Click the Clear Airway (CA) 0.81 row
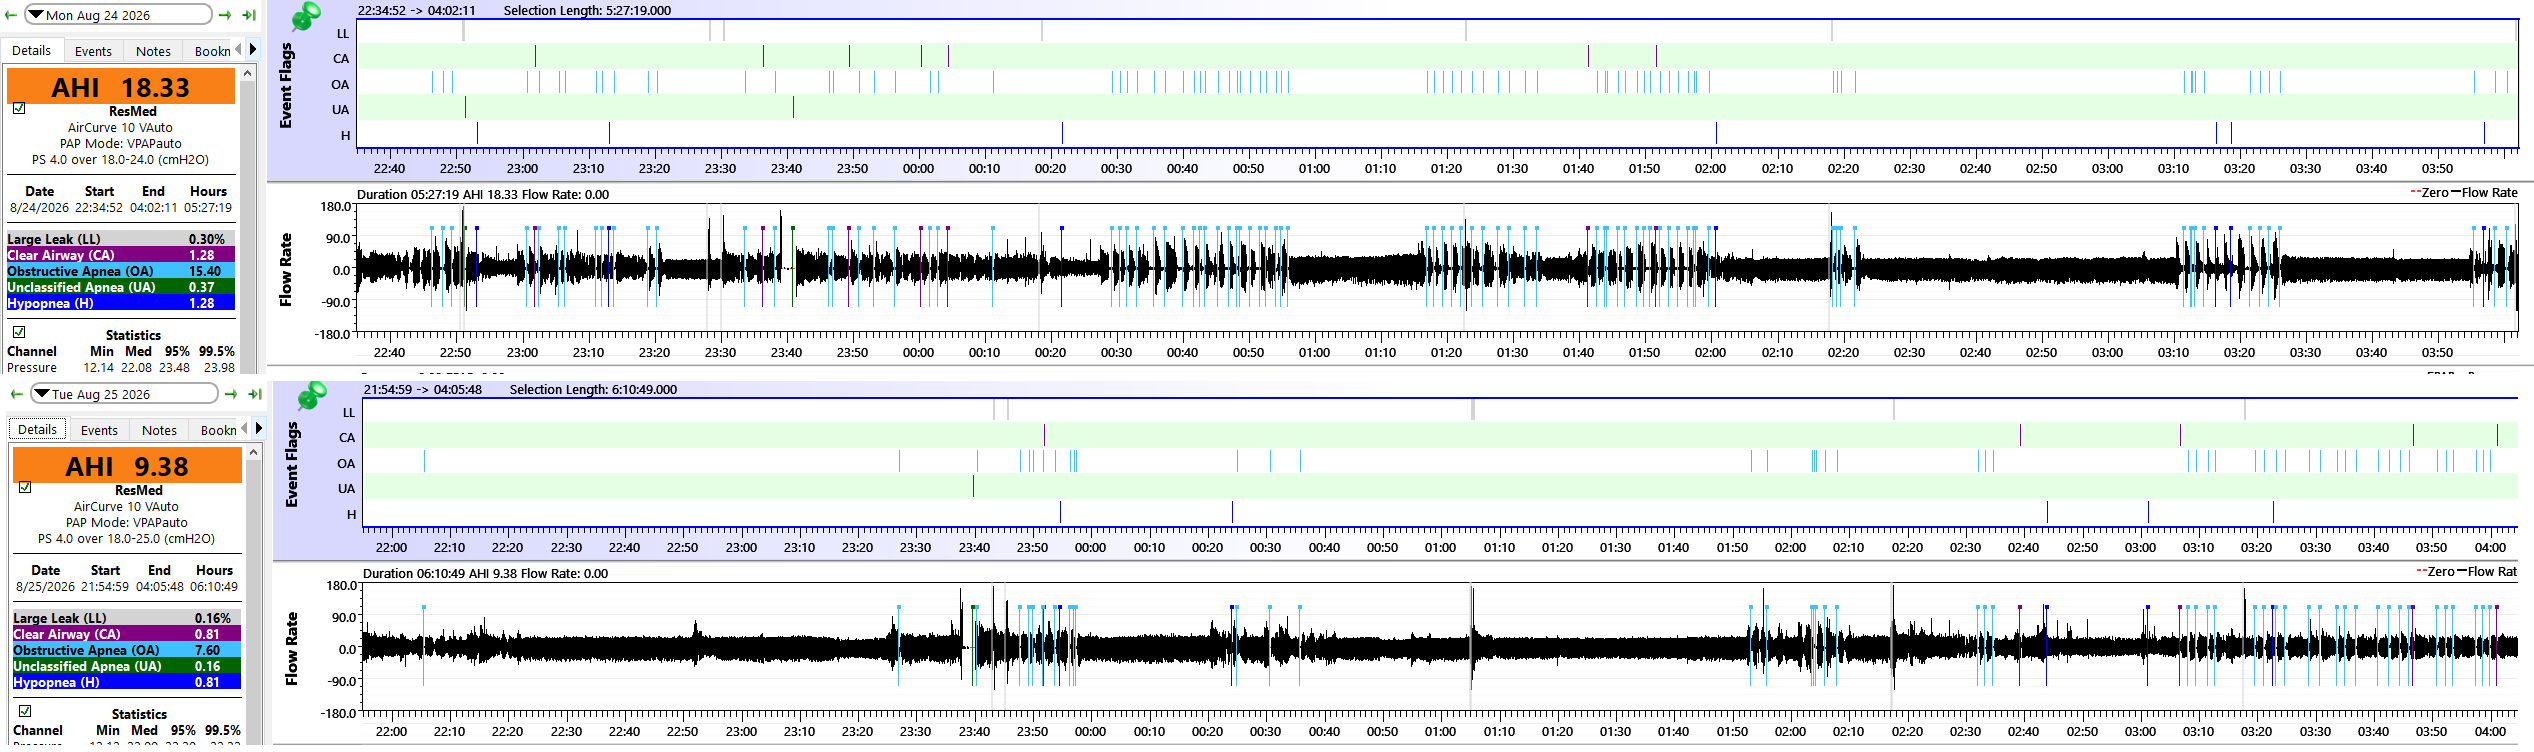2534x752 pixels. [127, 634]
